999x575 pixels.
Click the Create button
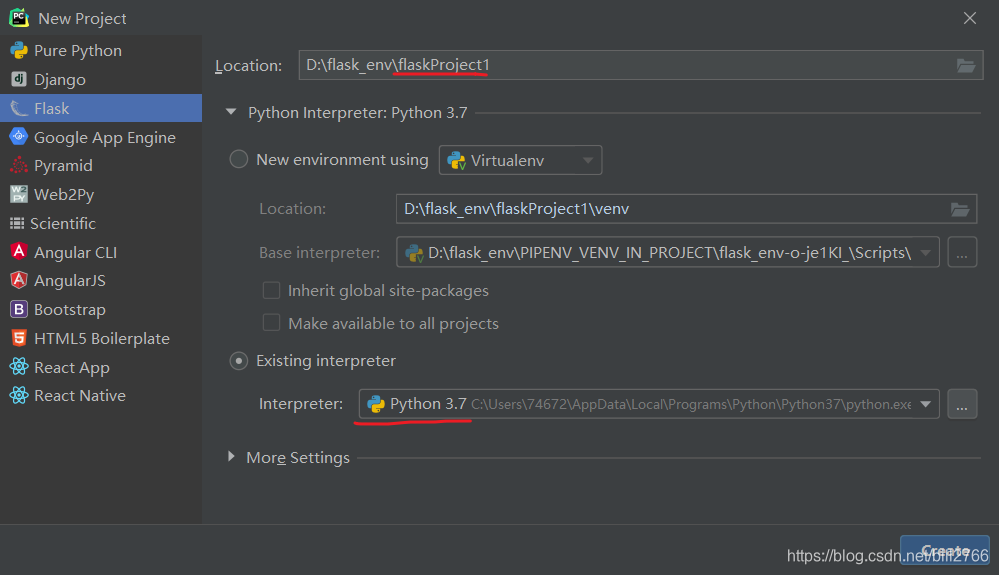coord(945,550)
